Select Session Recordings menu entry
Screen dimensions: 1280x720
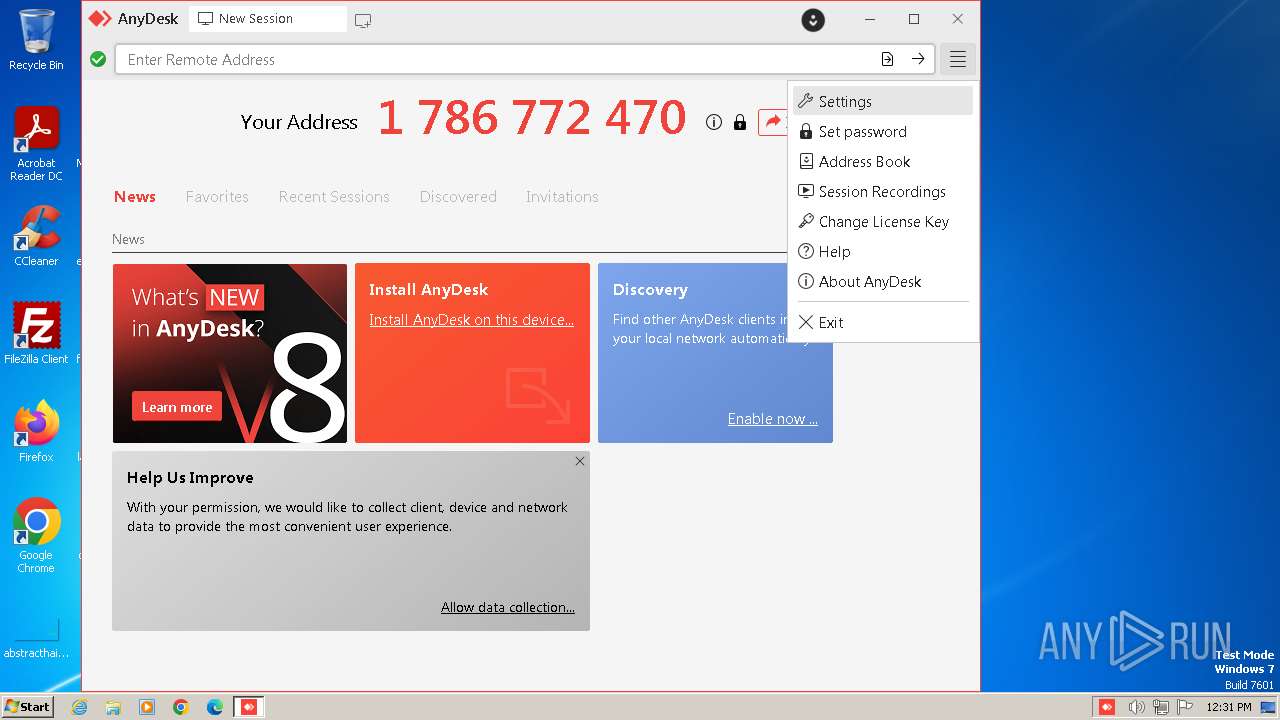(x=882, y=191)
